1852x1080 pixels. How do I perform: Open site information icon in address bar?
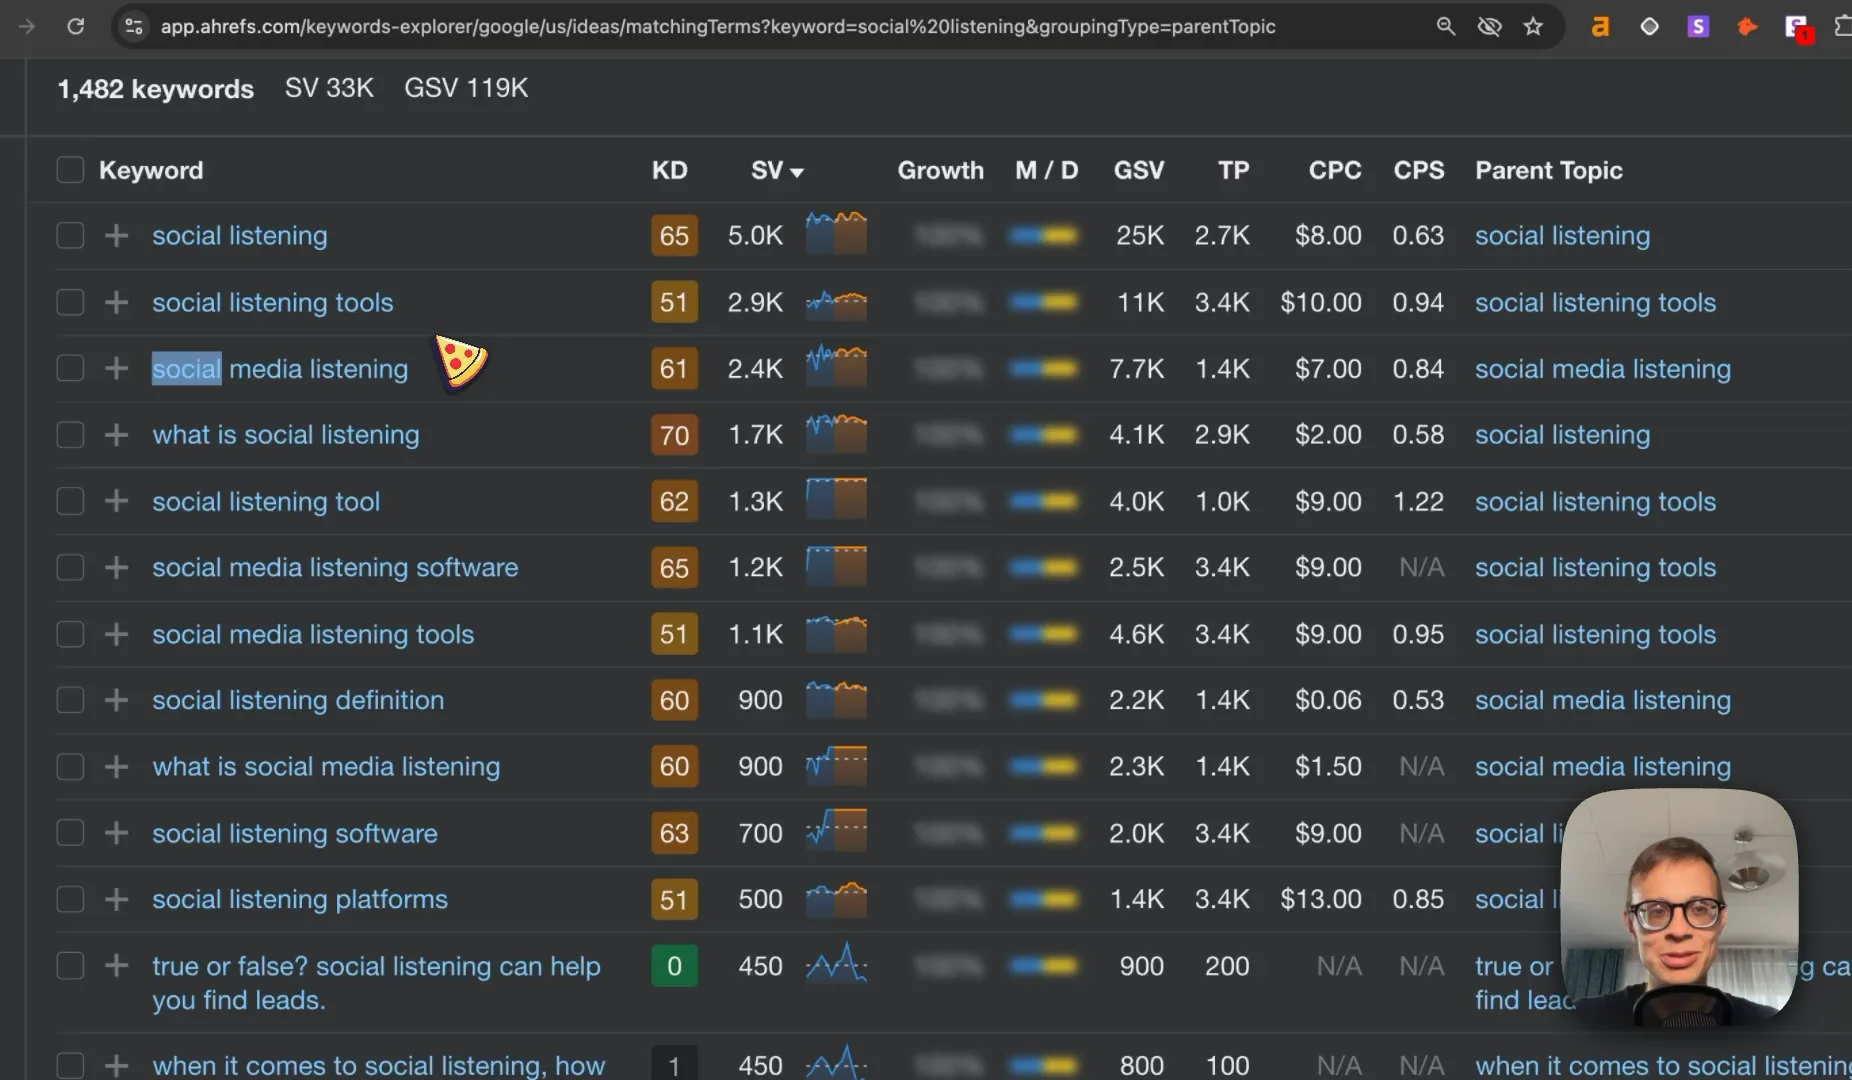[133, 27]
